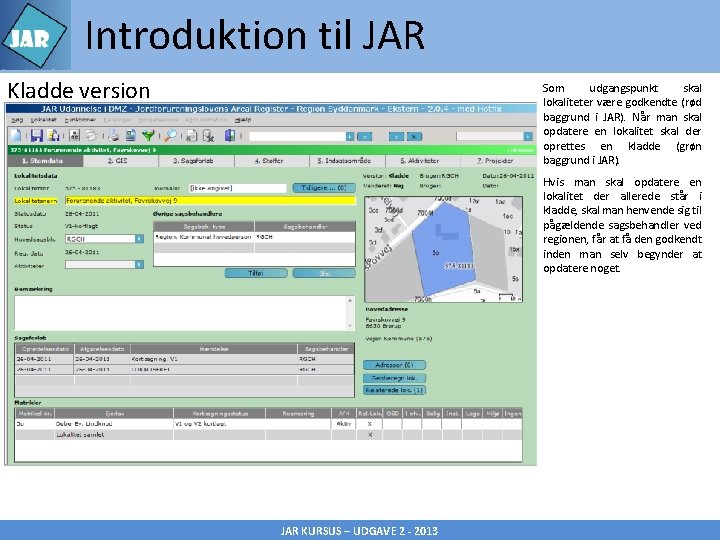Click the blue X clear button in toolbar
The height and width of the screenshot is (540, 720).
pos(414,136)
